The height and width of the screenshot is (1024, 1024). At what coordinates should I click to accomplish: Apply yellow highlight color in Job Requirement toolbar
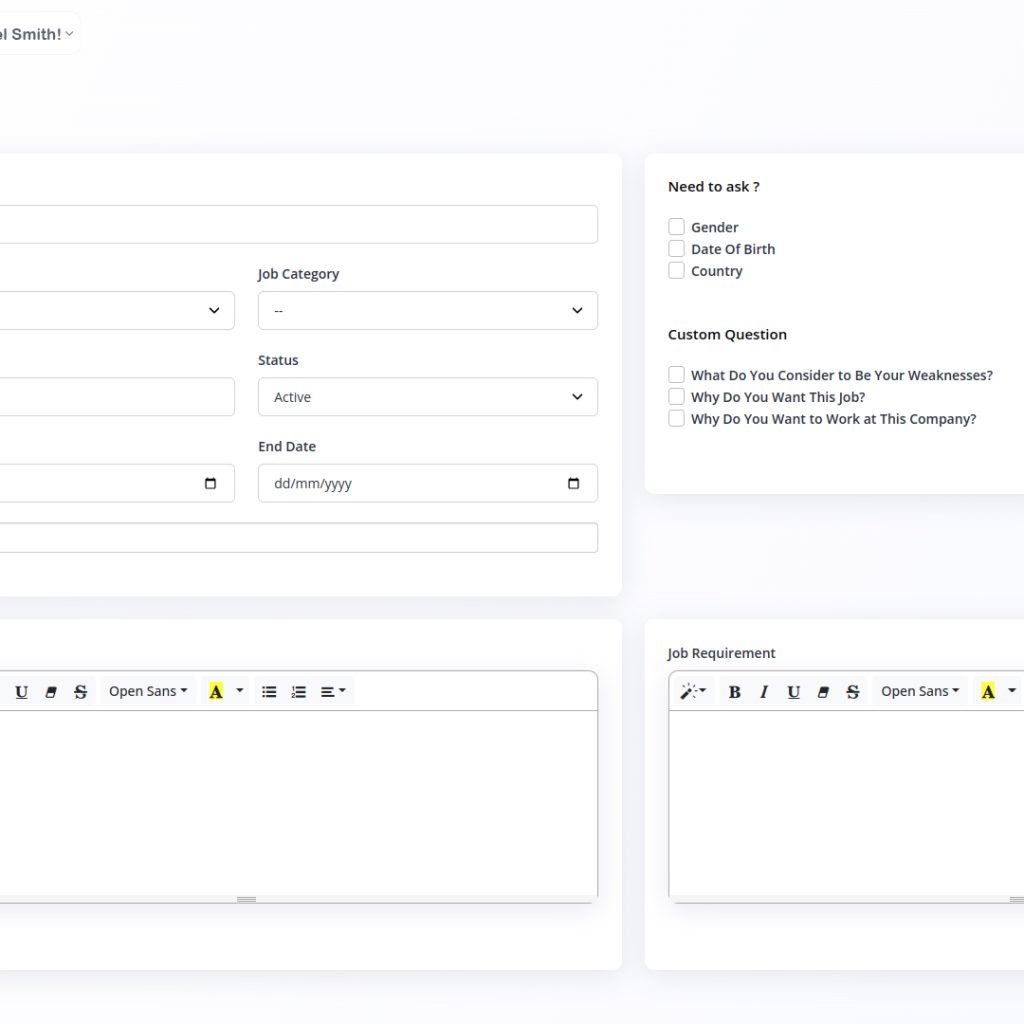pos(988,692)
